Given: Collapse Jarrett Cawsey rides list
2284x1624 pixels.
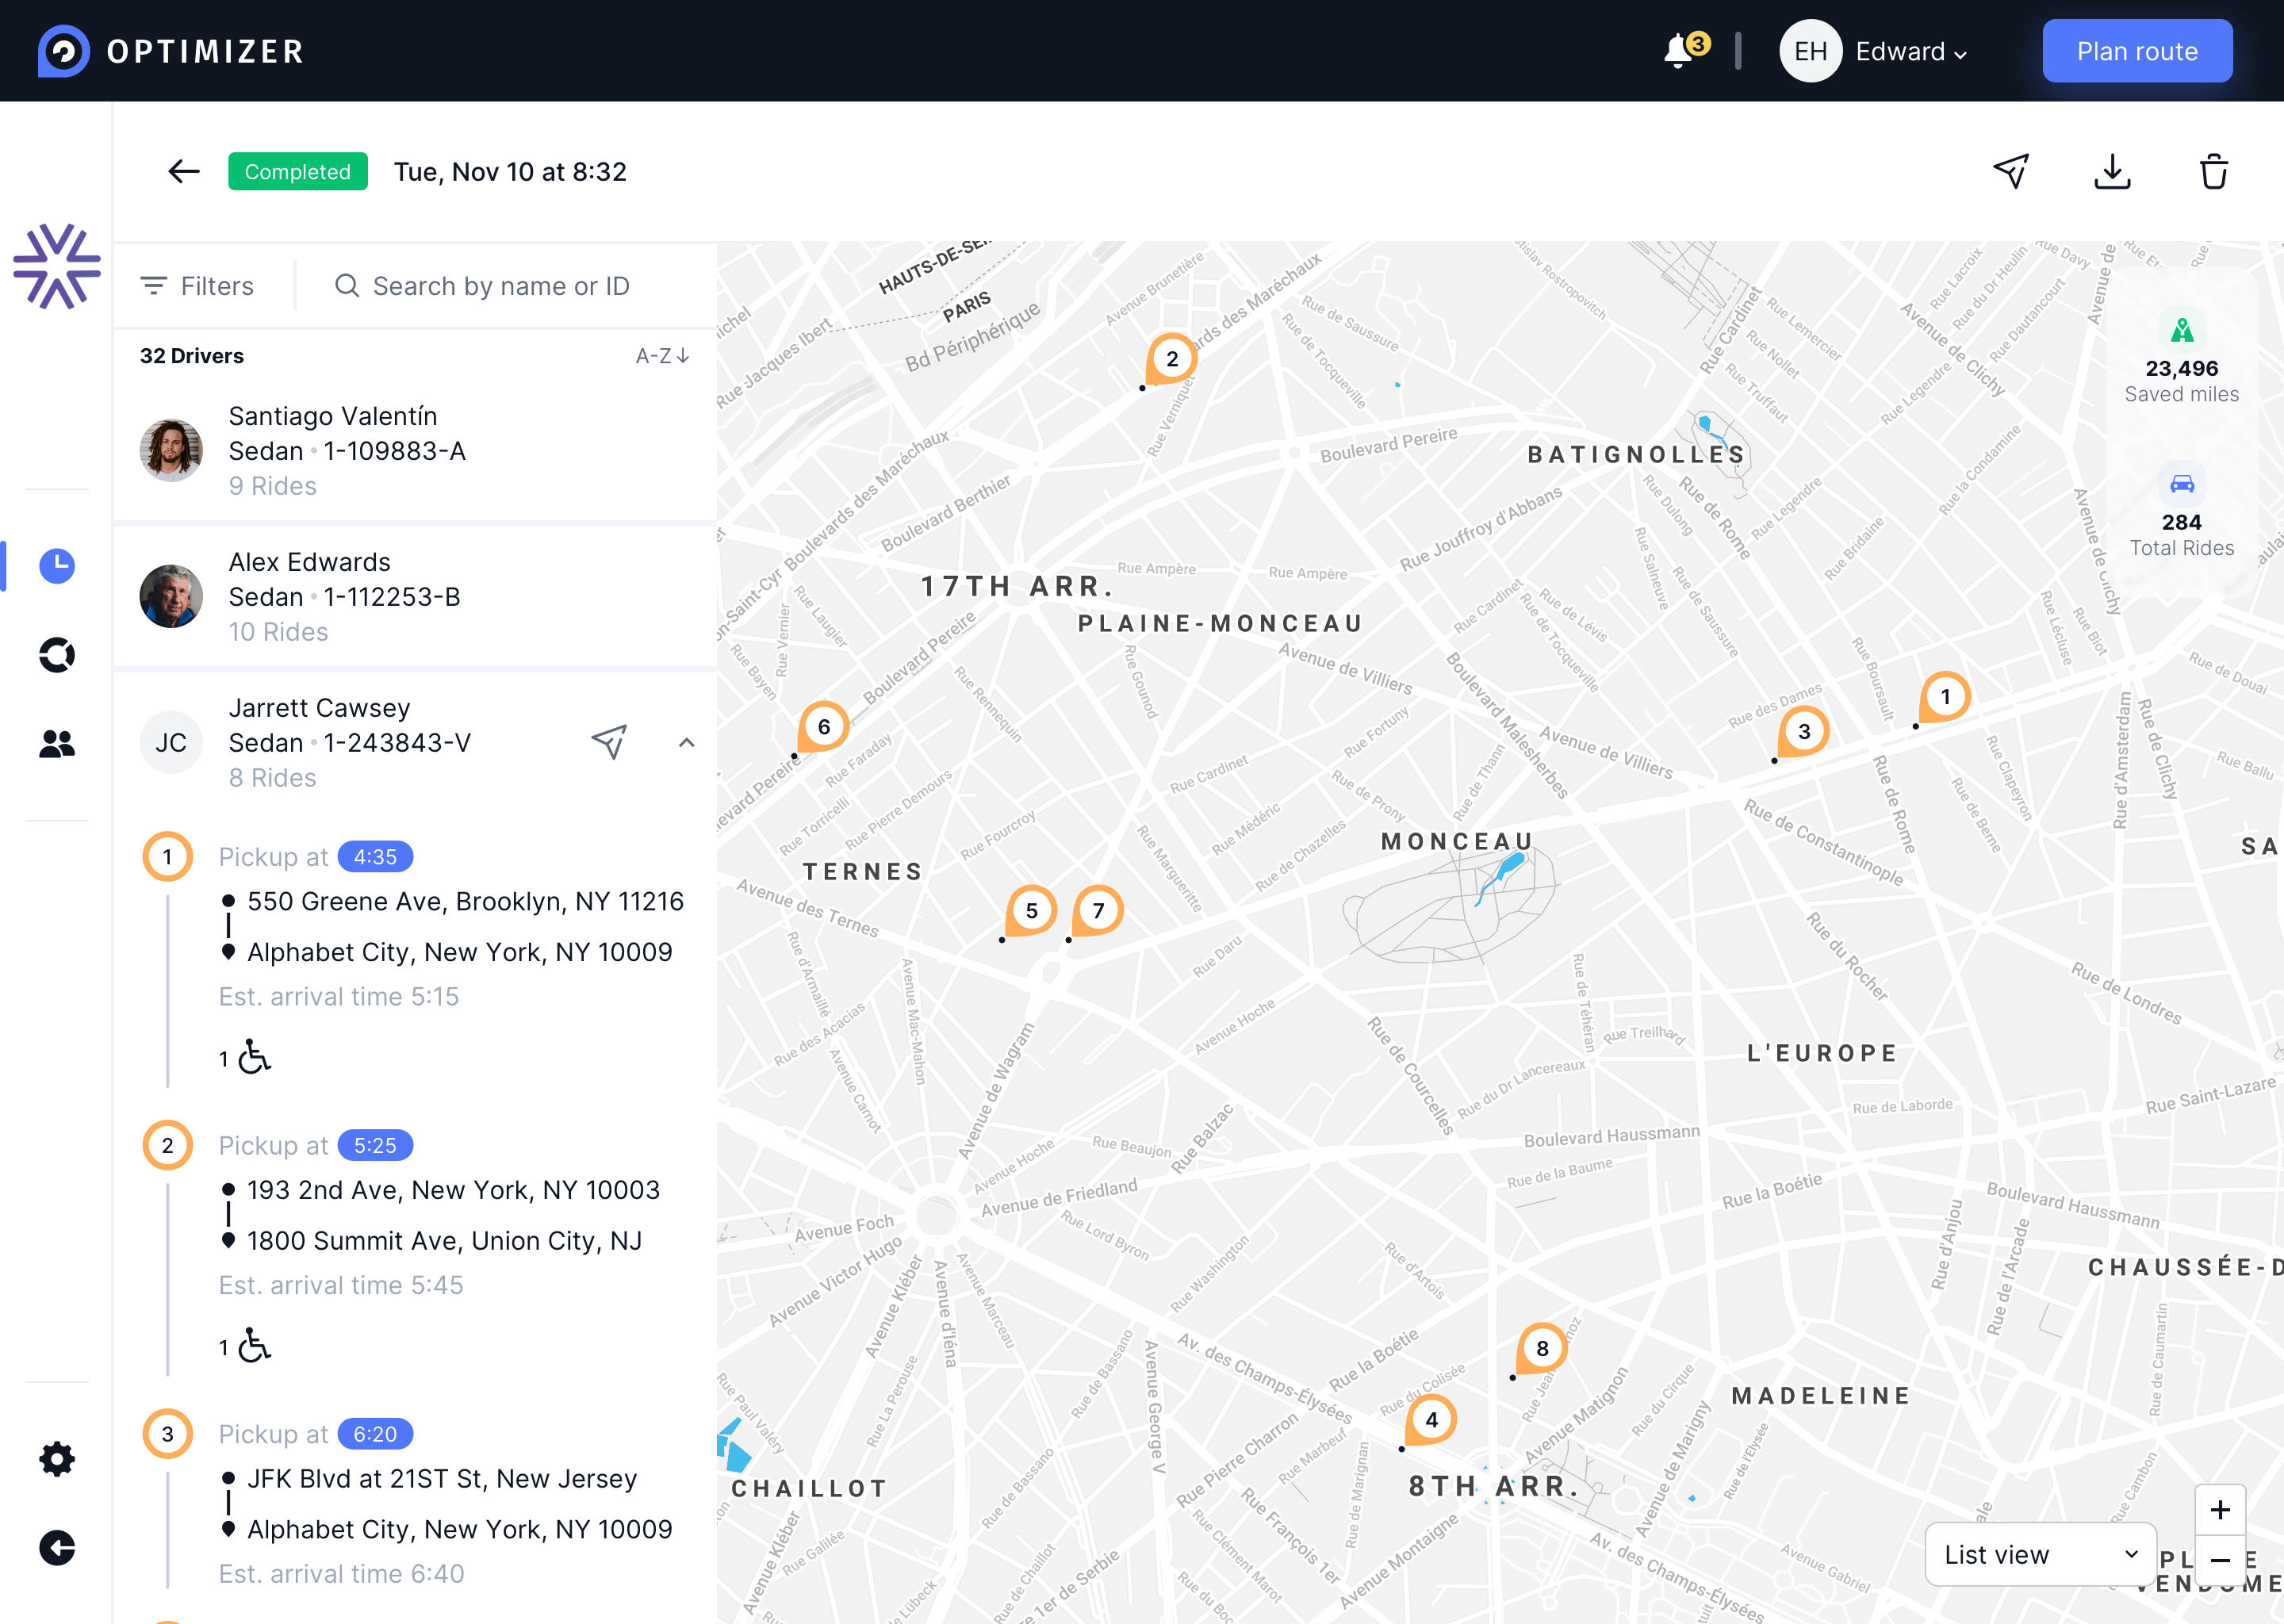Looking at the screenshot, I should point(687,742).
